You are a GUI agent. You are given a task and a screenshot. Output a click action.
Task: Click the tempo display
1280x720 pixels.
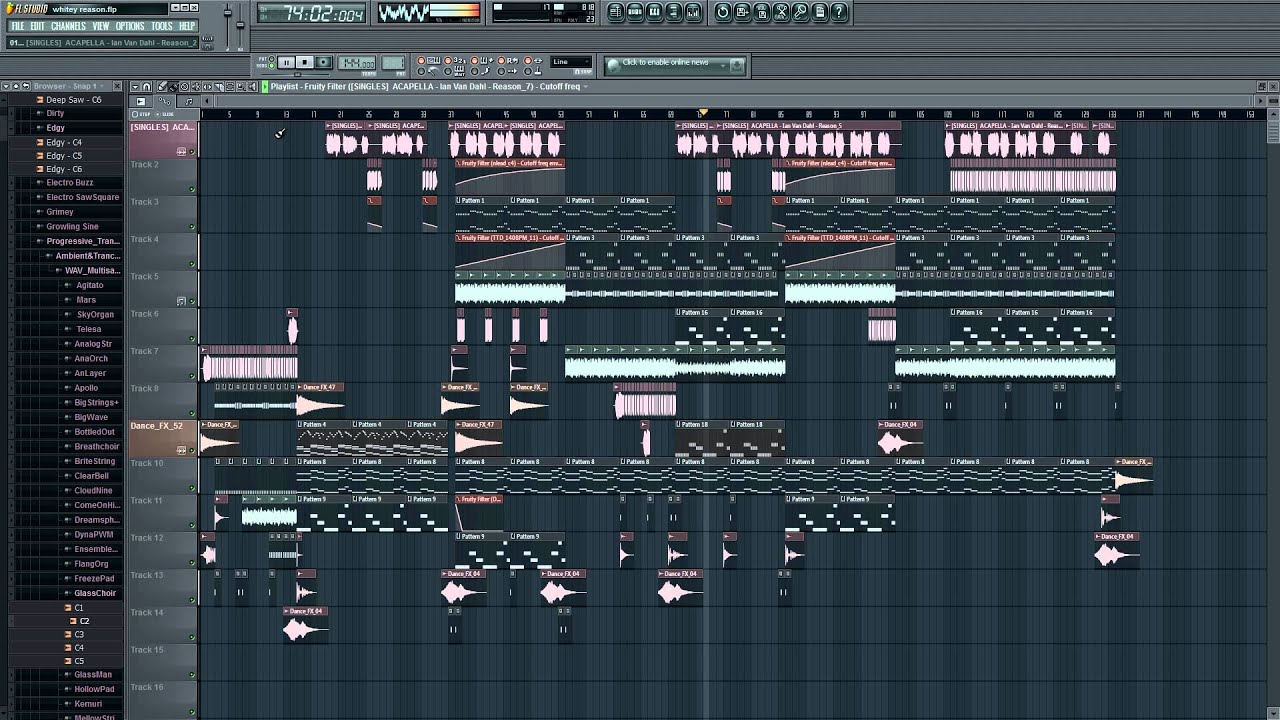[x=356, y=63]
